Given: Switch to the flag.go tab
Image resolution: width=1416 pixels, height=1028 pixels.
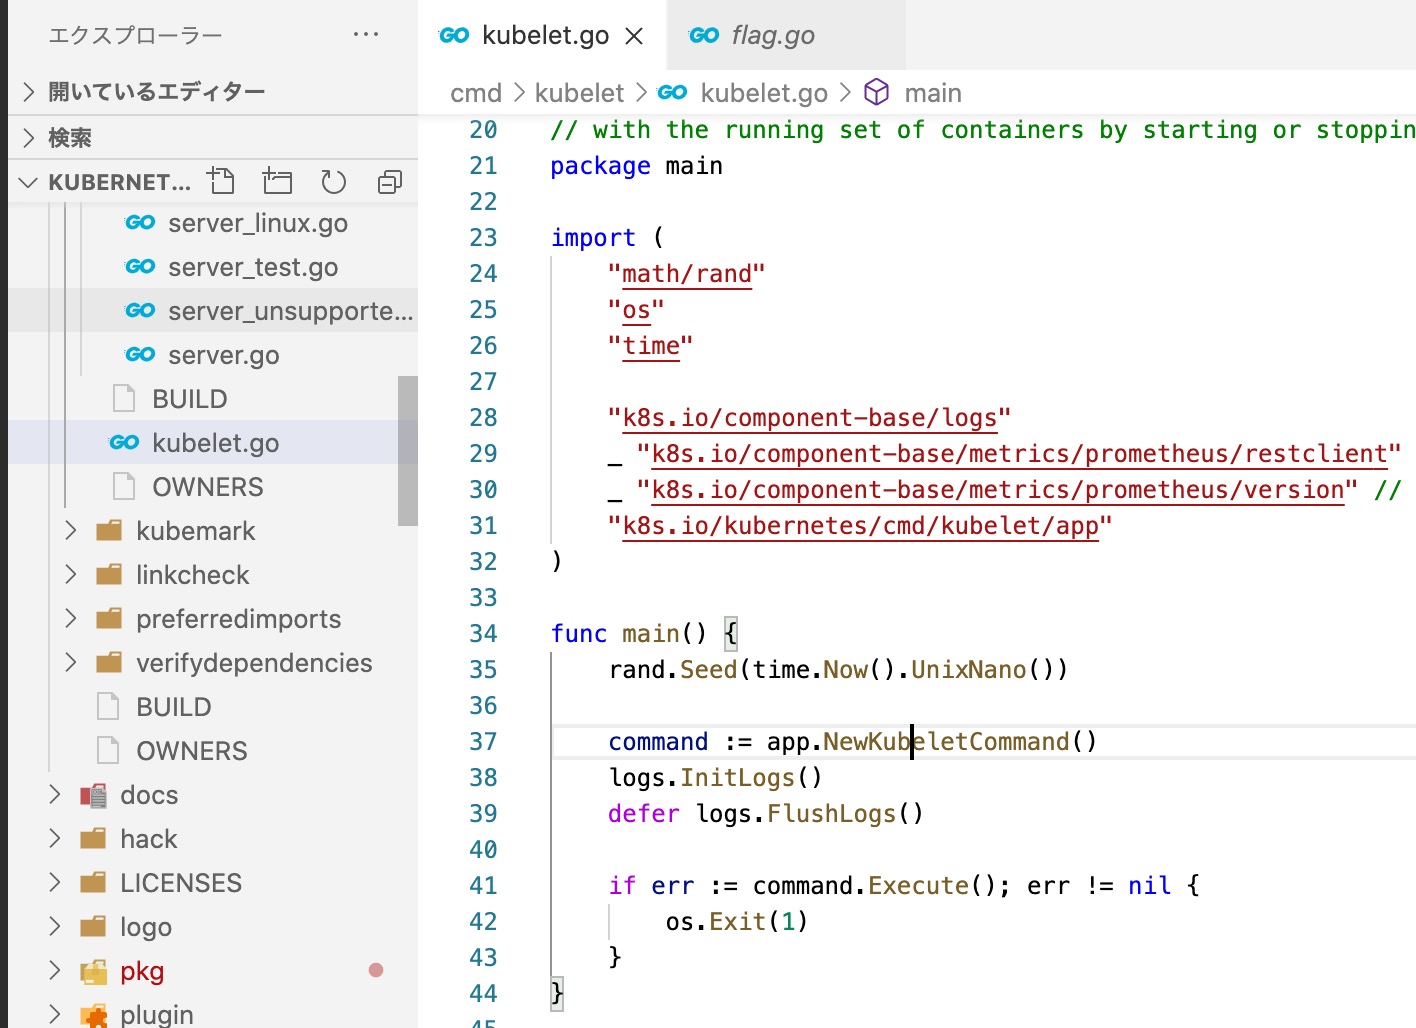Looking at the screenshot, I should 786,35.
